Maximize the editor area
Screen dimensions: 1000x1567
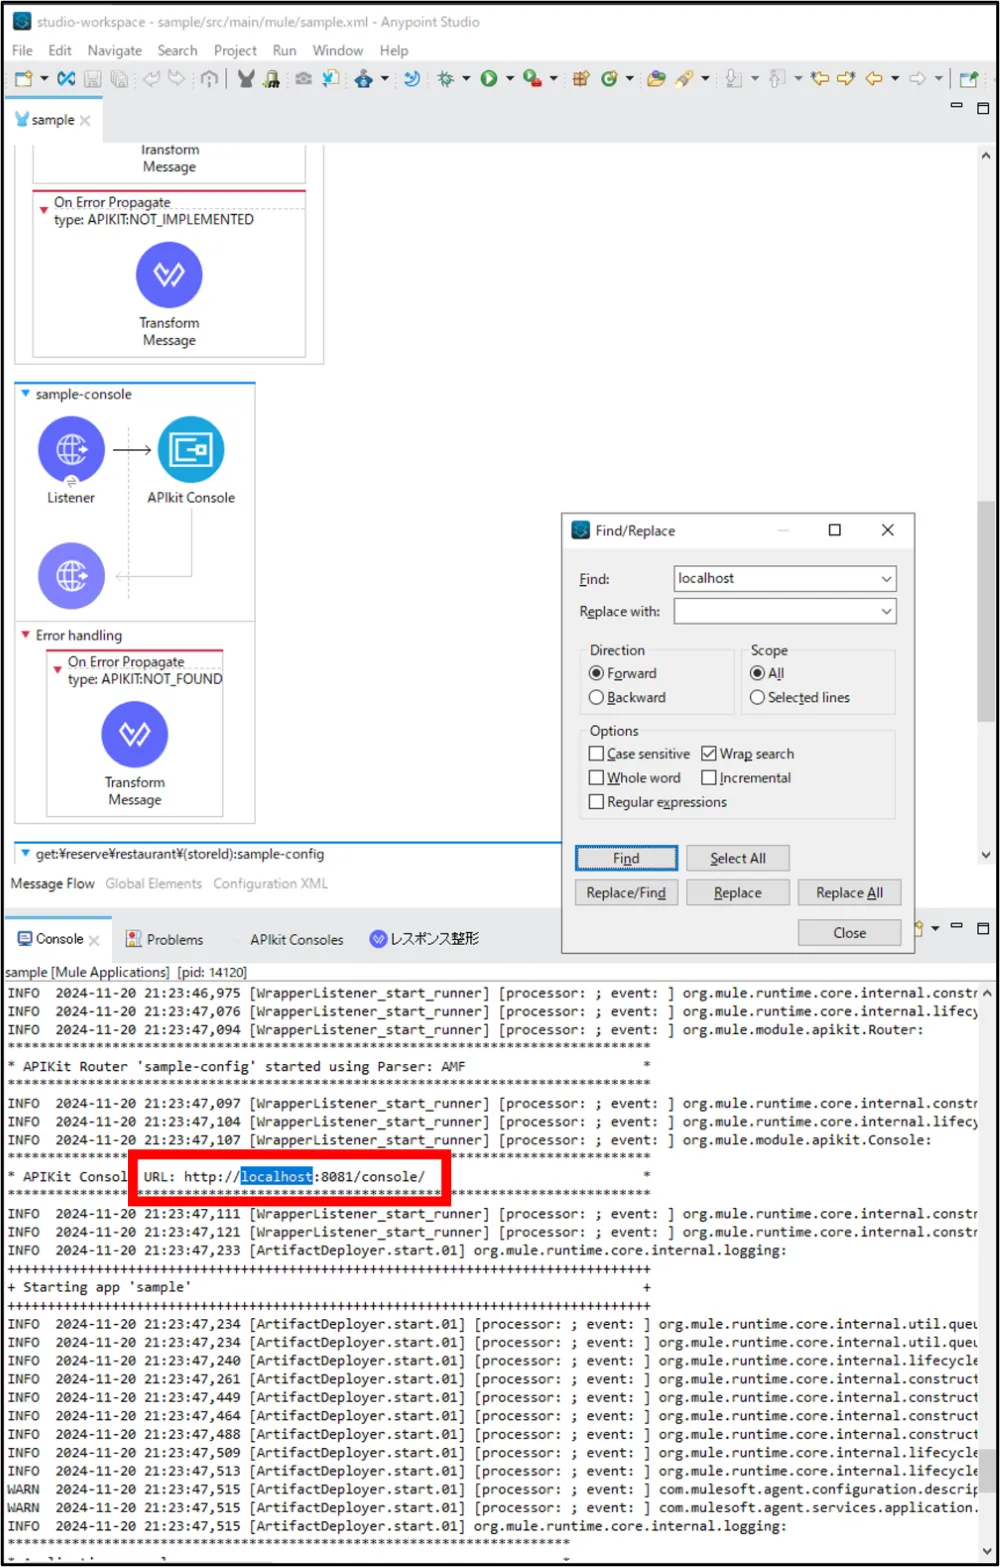(x=982, y=107)
